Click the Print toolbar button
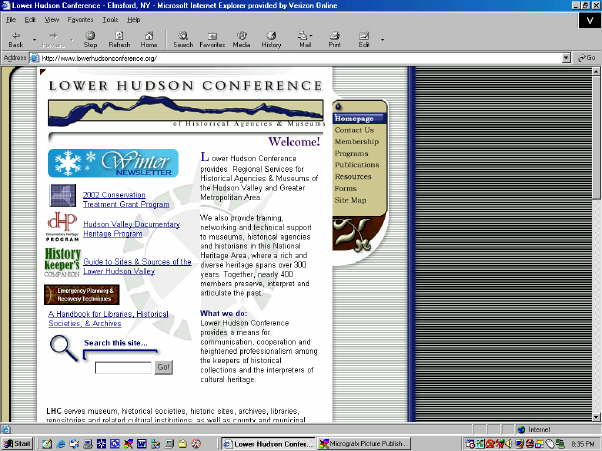The height and width of the screenshot is (451, 602). tap(334, 40)
